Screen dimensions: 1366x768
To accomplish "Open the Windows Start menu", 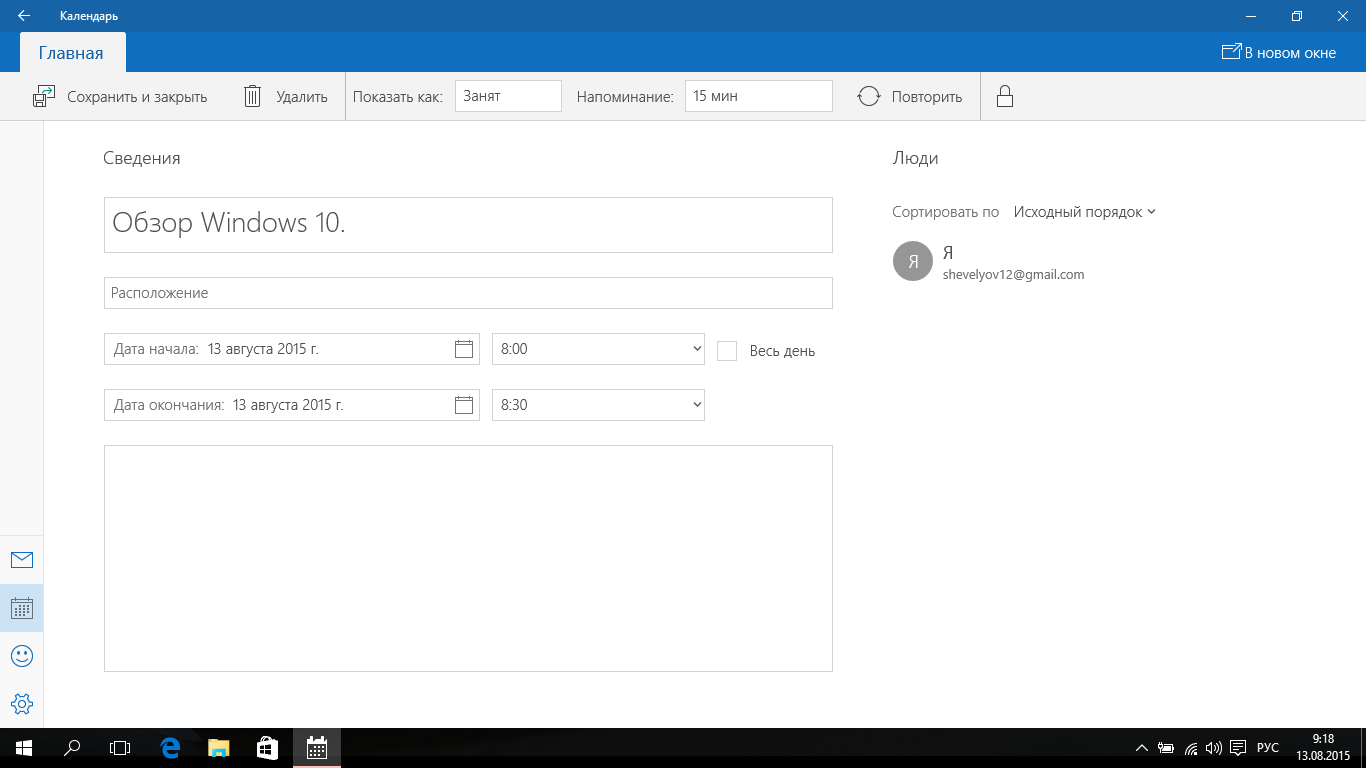I will click(x=24, y=748).
